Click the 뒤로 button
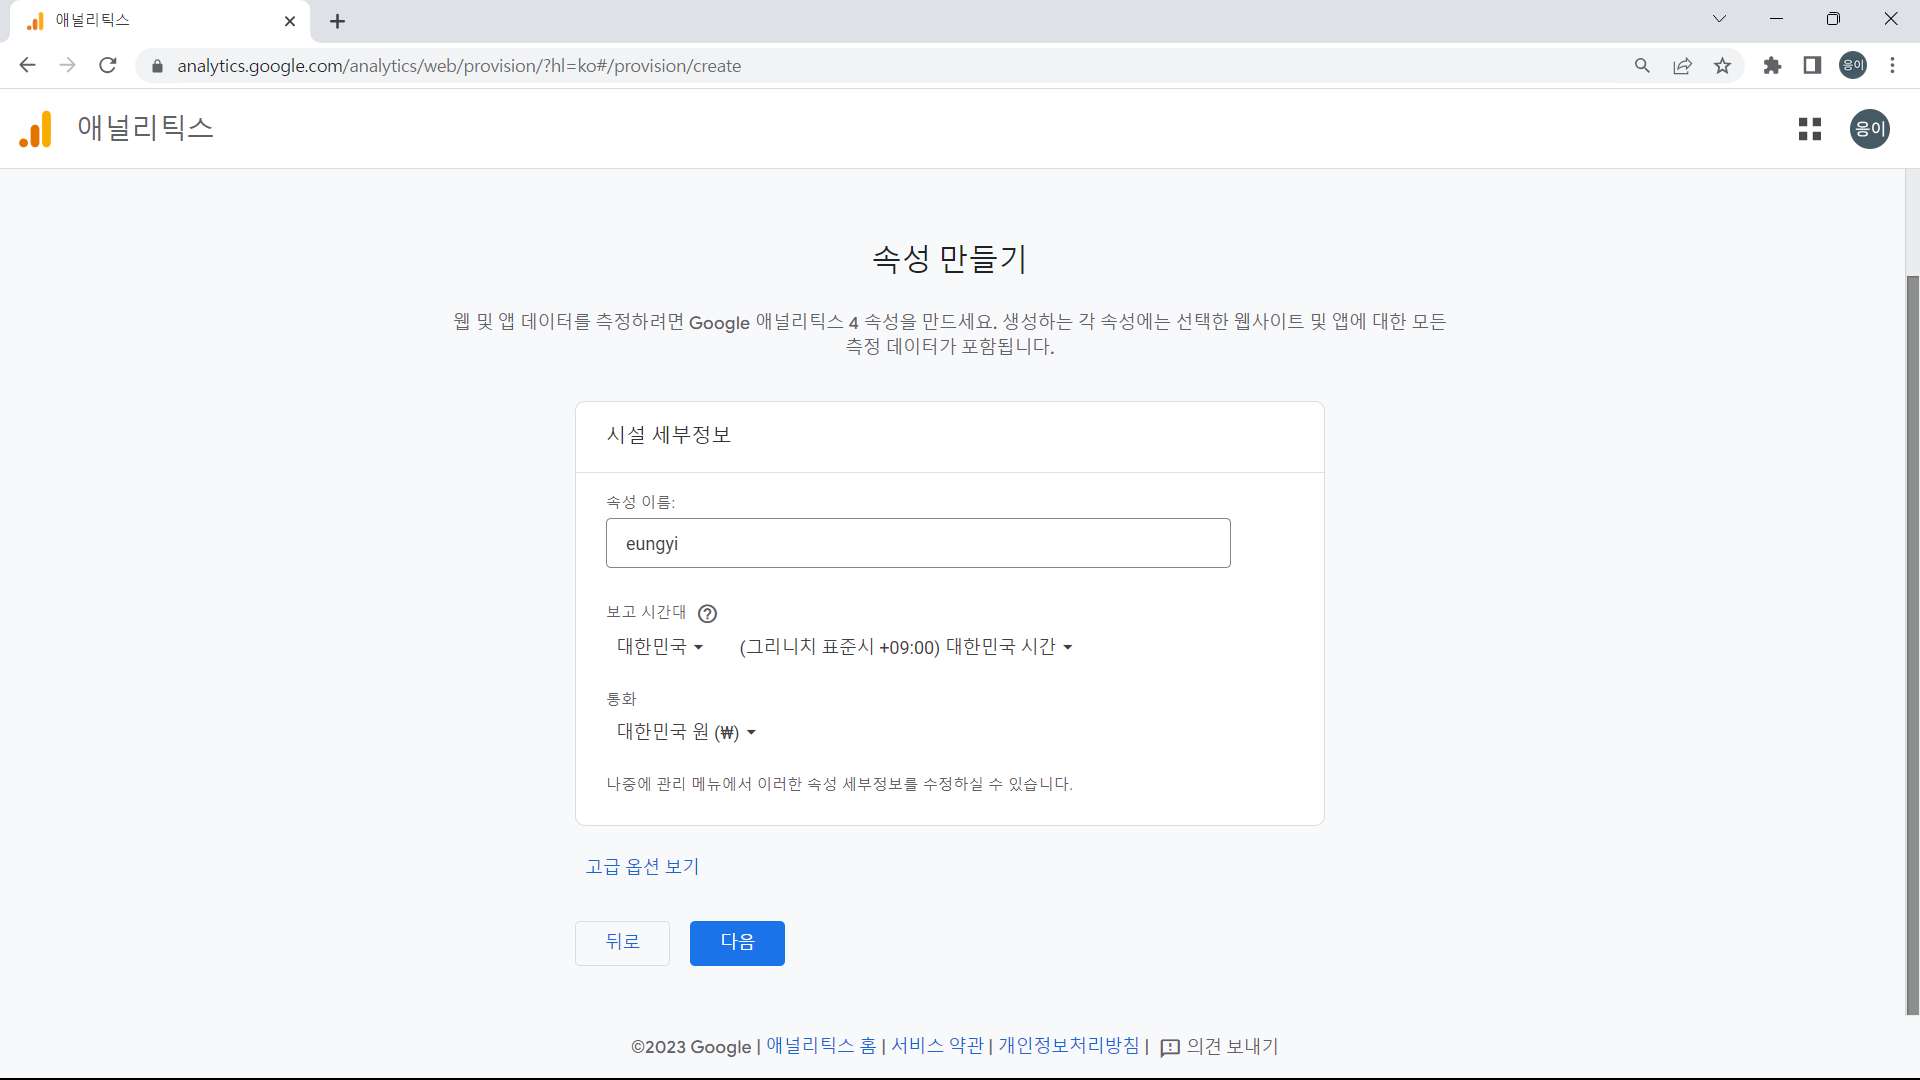Viewport: 1920px width, 1080px height. pos(622,941)
